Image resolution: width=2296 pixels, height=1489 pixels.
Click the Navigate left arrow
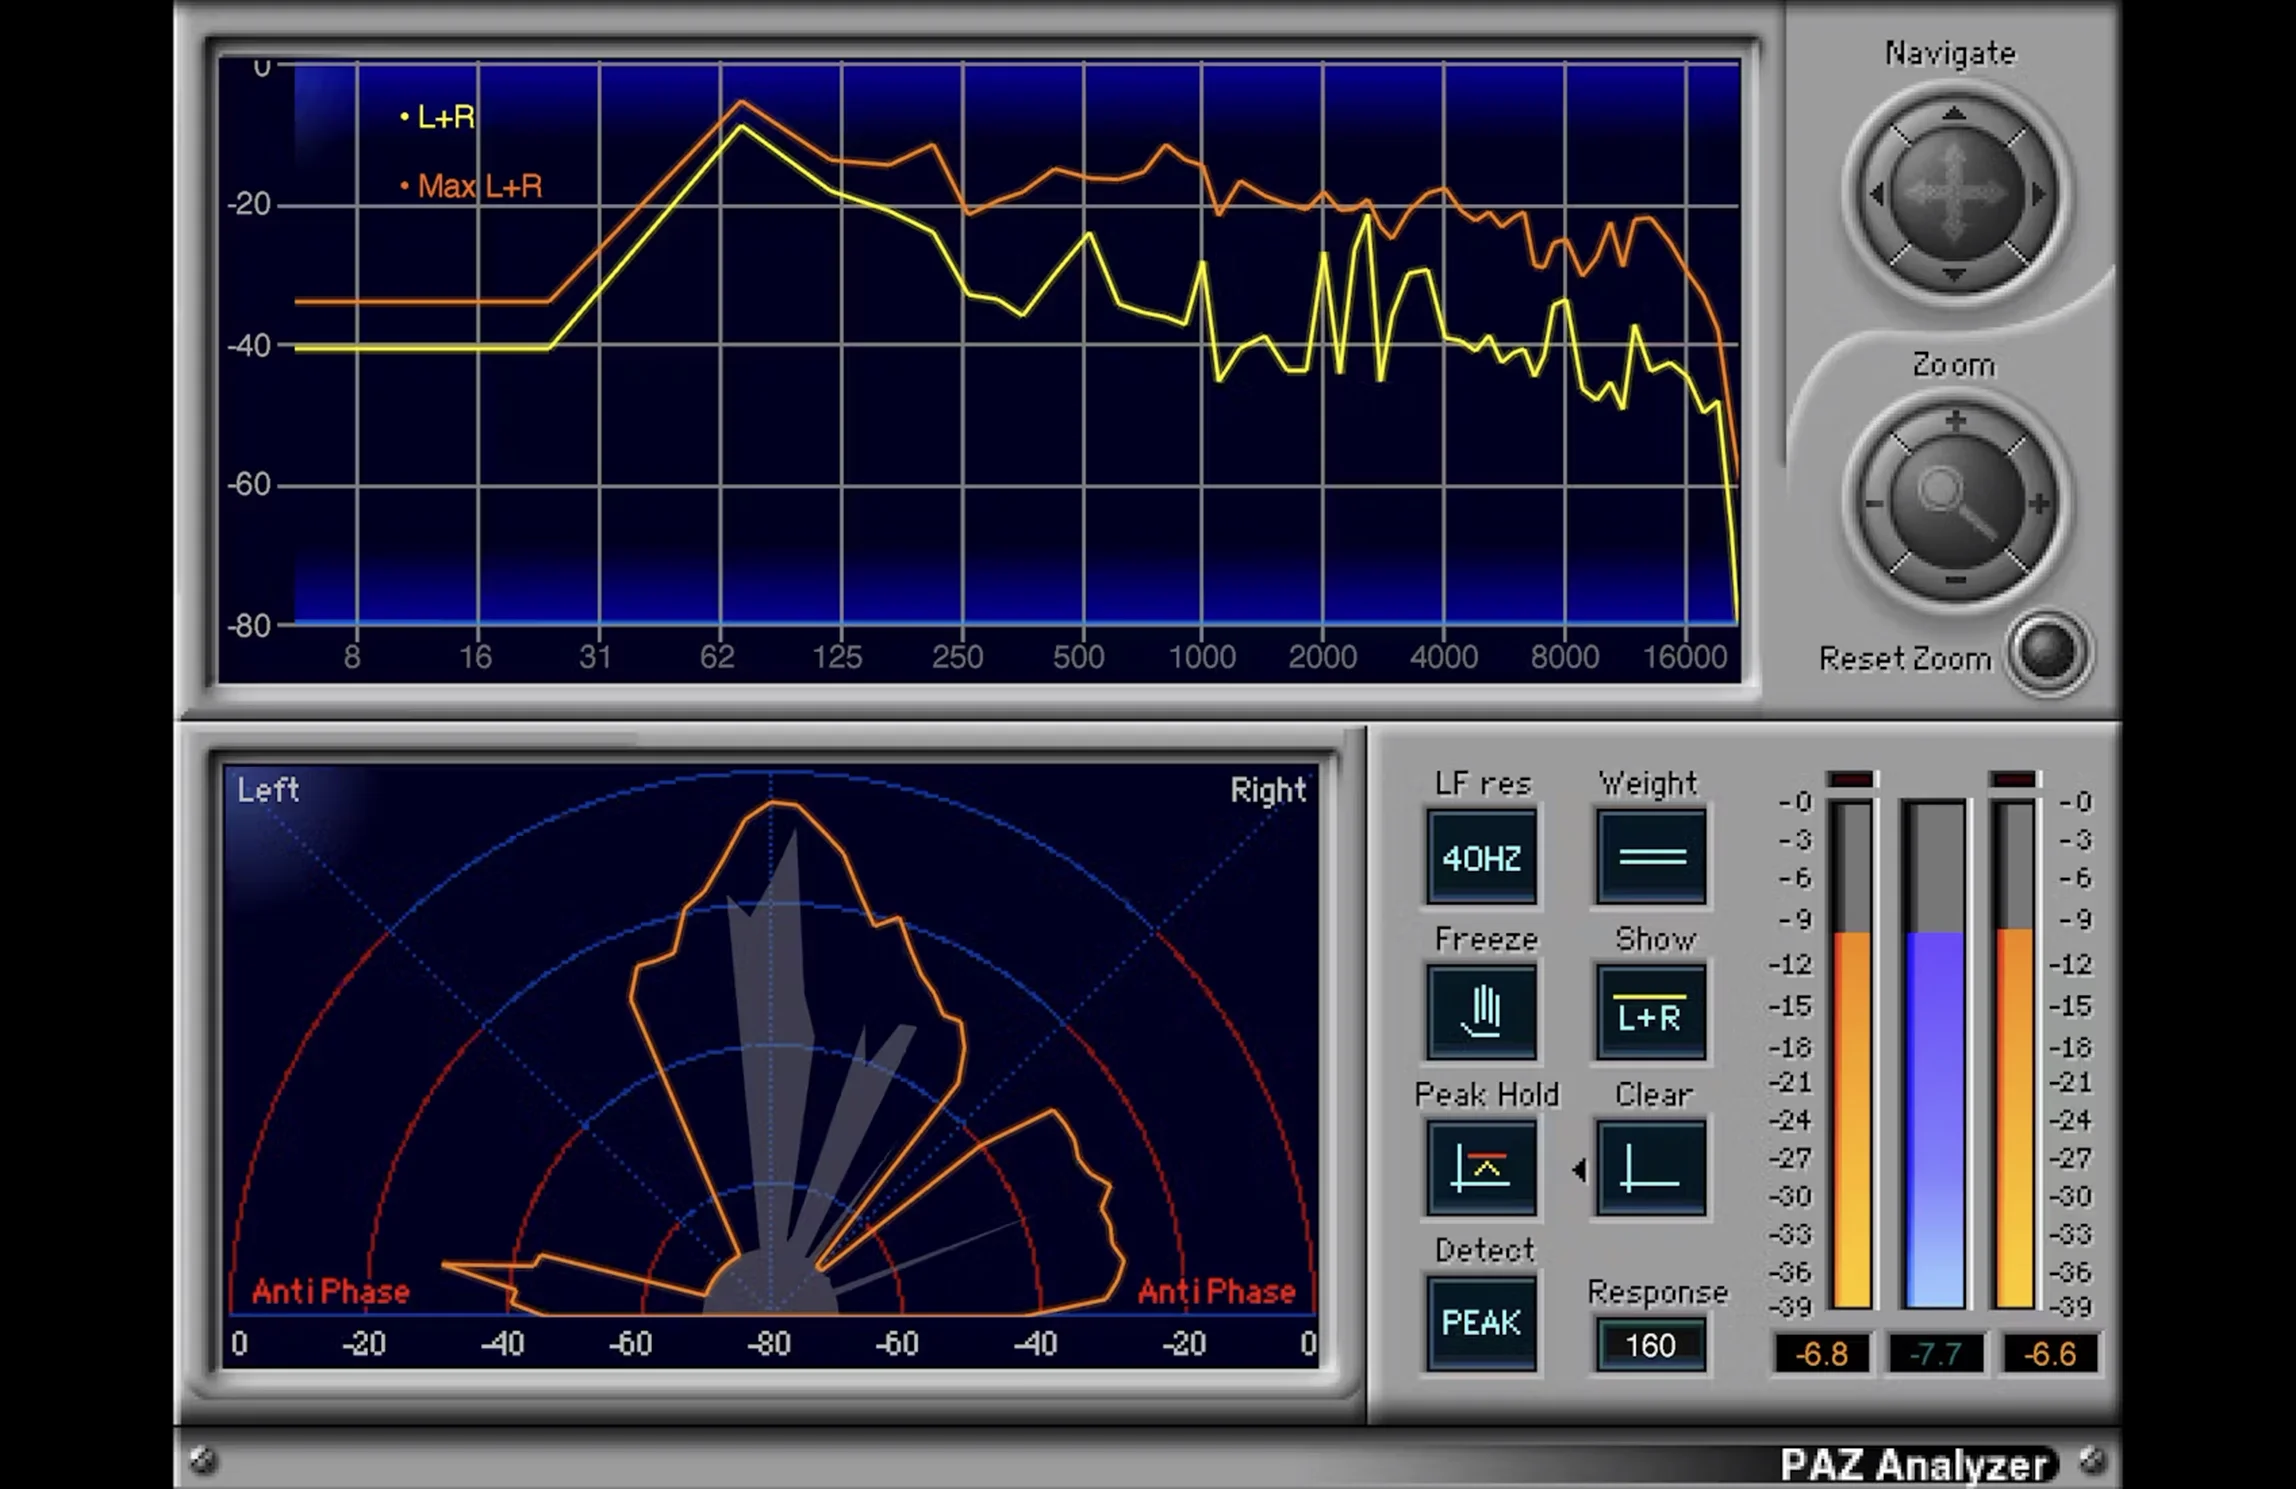1877,194
